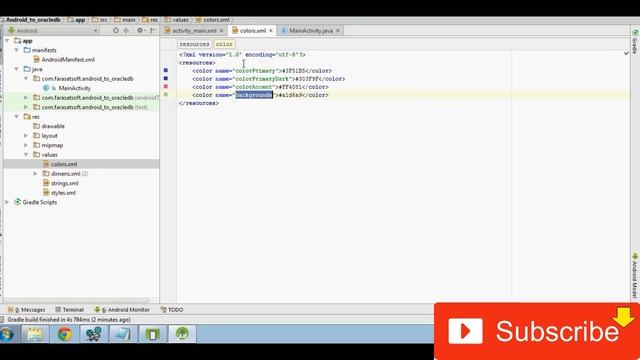Click res in the navigation breadcrumb
The image size is (640, 360).
(x=150, y=20)
